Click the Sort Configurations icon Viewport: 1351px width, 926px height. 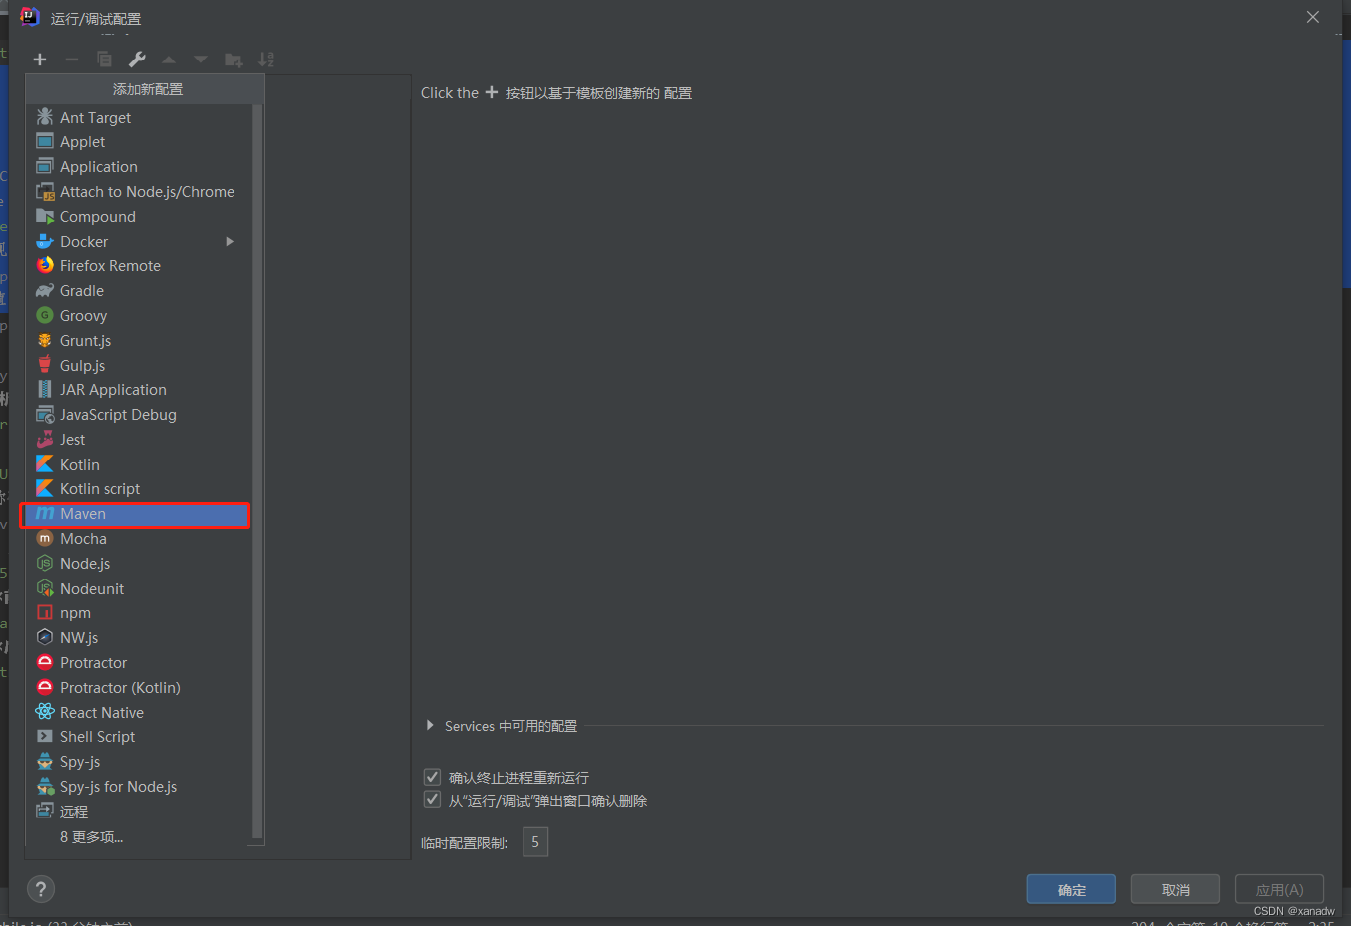point(266,60)
